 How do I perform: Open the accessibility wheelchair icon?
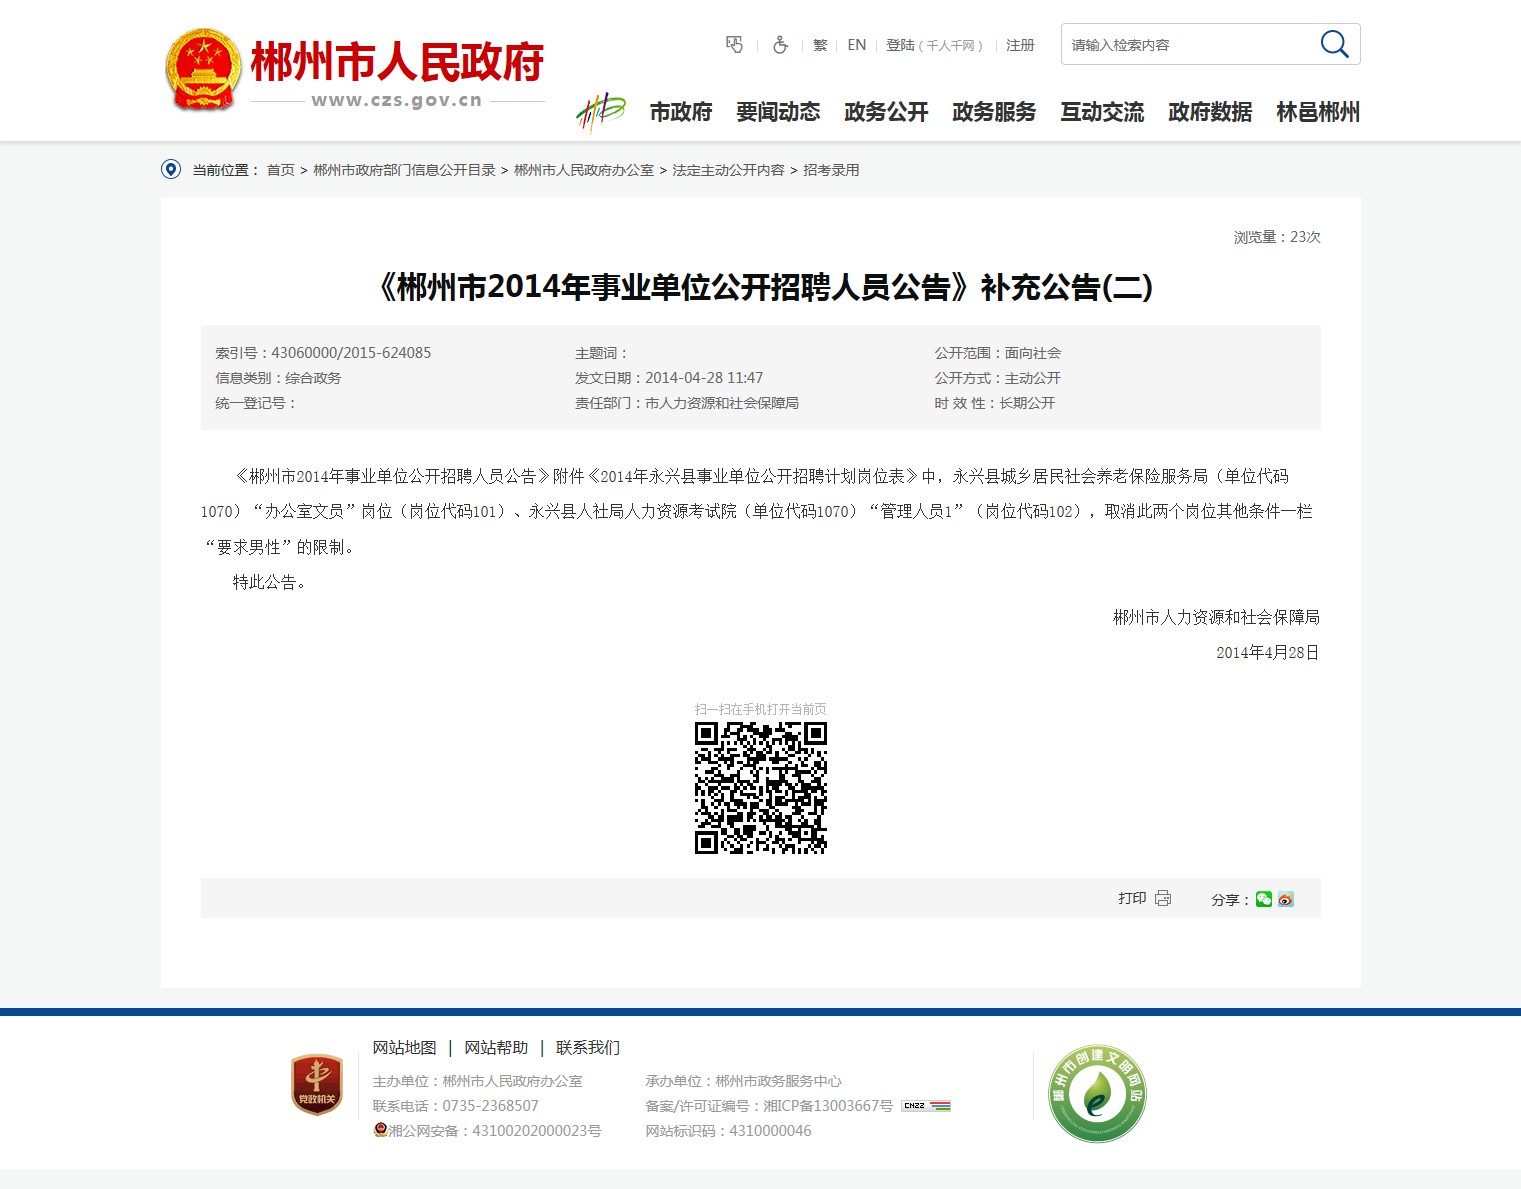tap(780, 45)
